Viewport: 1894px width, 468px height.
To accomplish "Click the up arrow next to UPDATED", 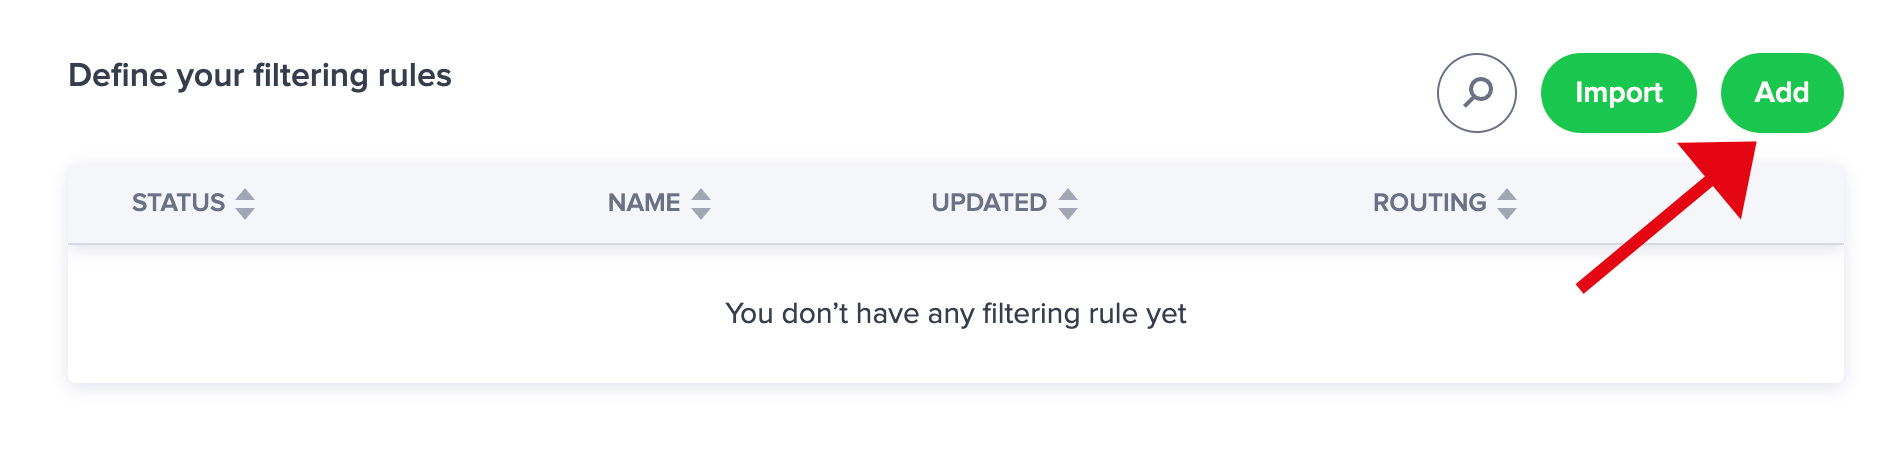I will coord(1068,195).
